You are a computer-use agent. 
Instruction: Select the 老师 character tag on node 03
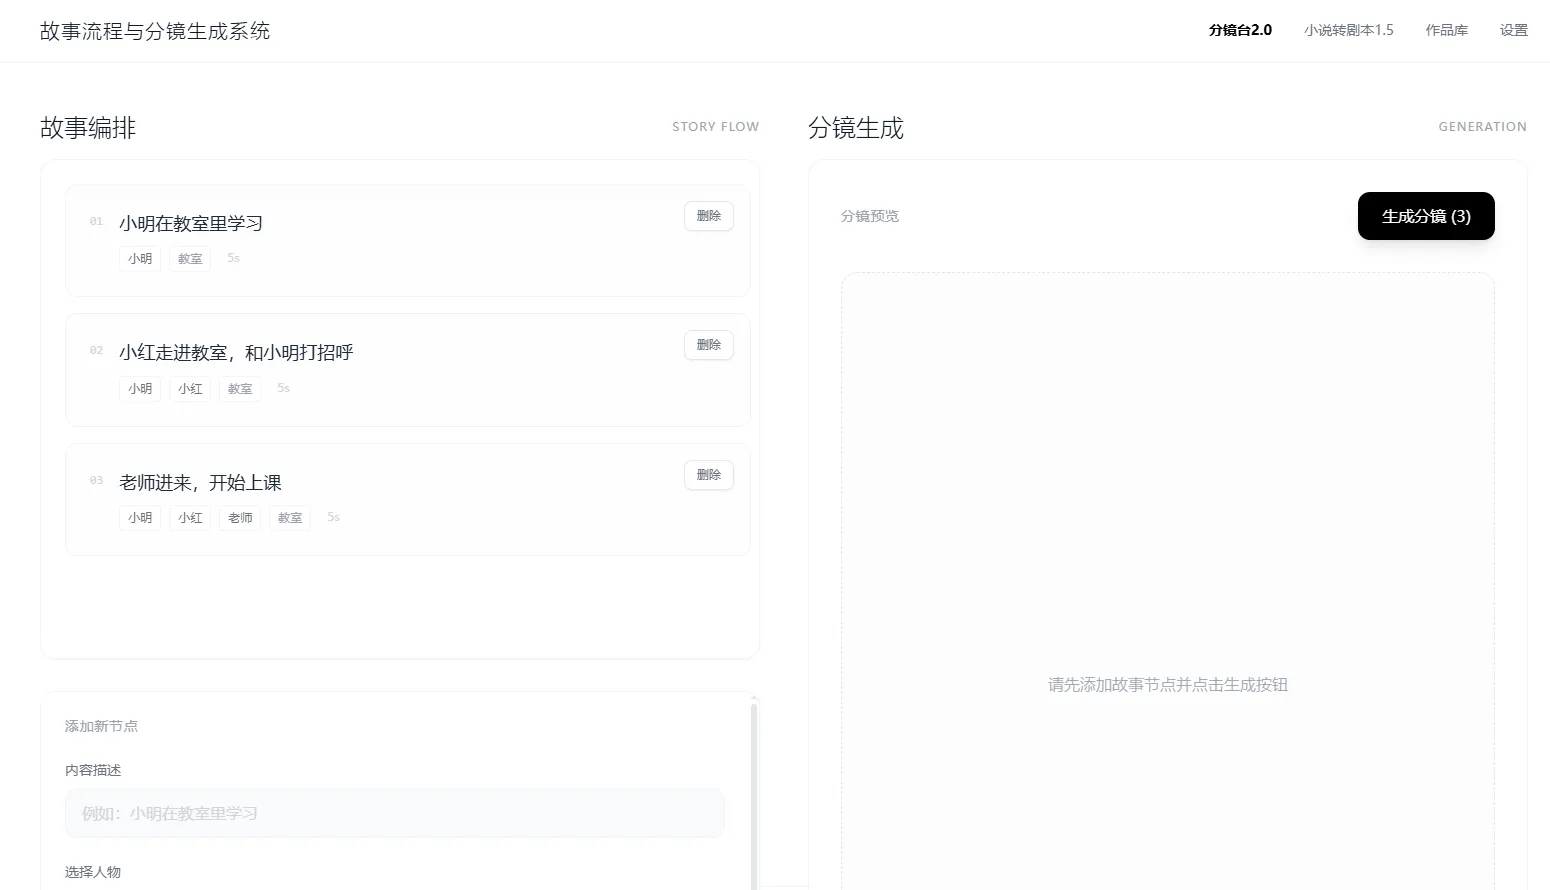(239, 517)
